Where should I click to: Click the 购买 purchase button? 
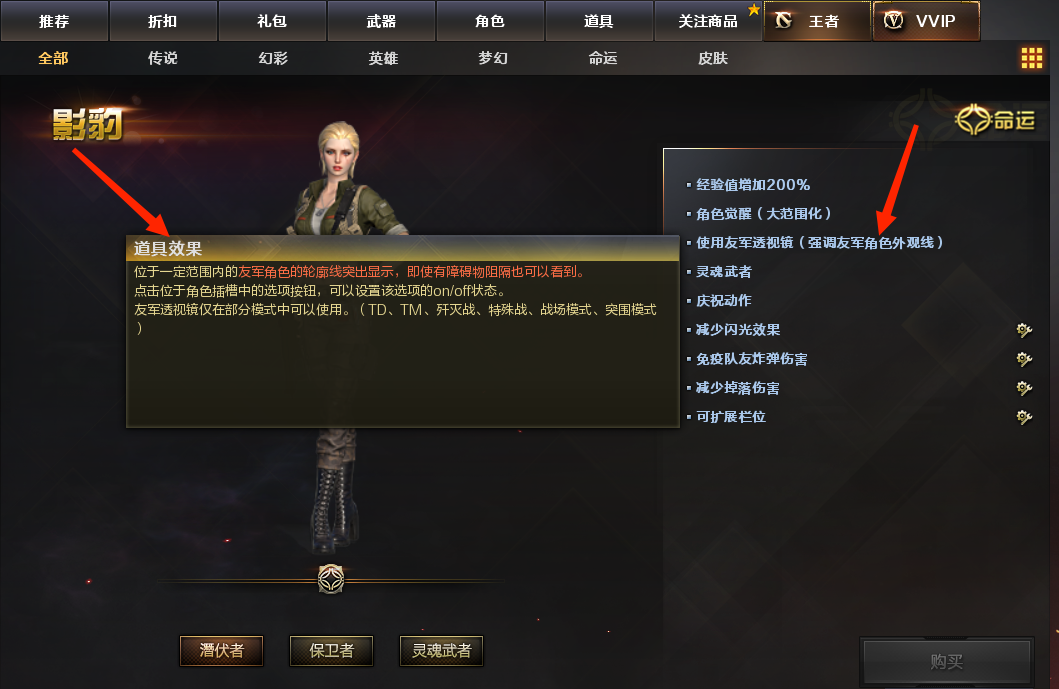pos(947,662)
